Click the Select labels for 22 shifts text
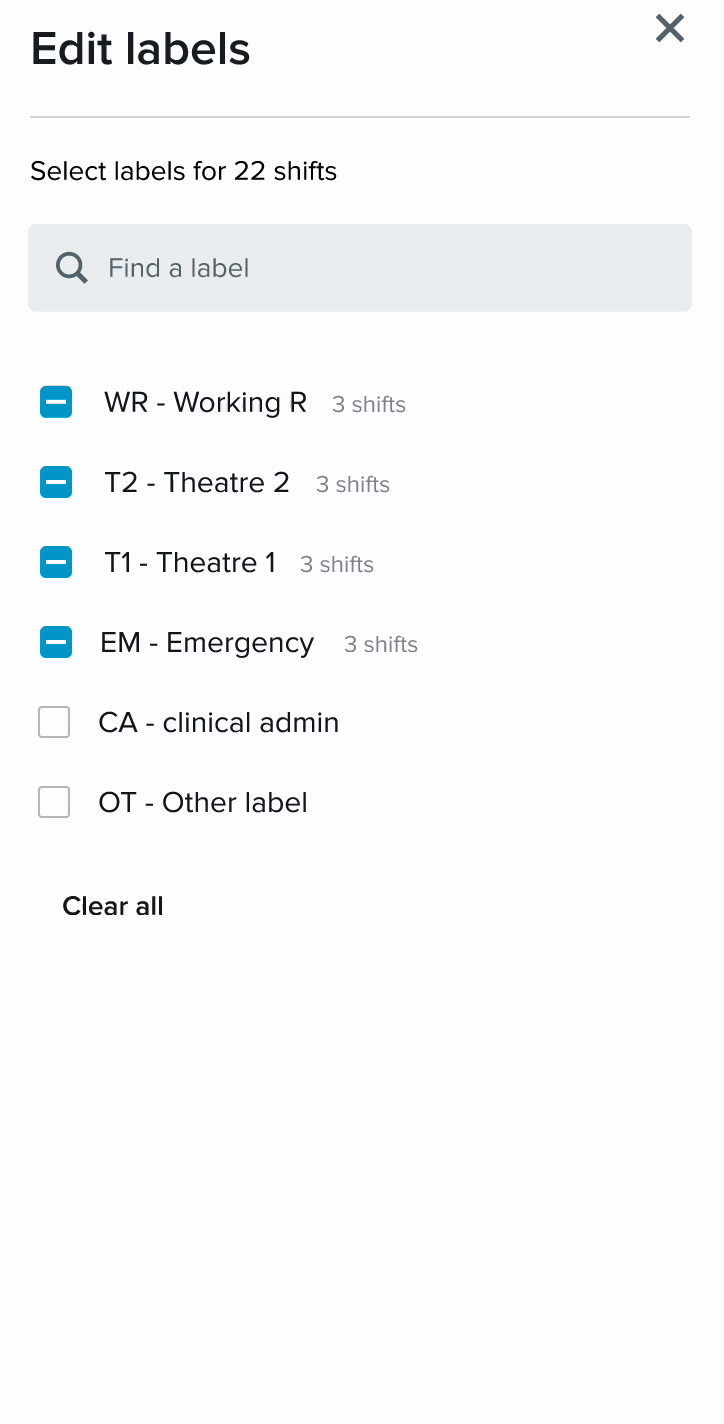 (x=184, y=171)
